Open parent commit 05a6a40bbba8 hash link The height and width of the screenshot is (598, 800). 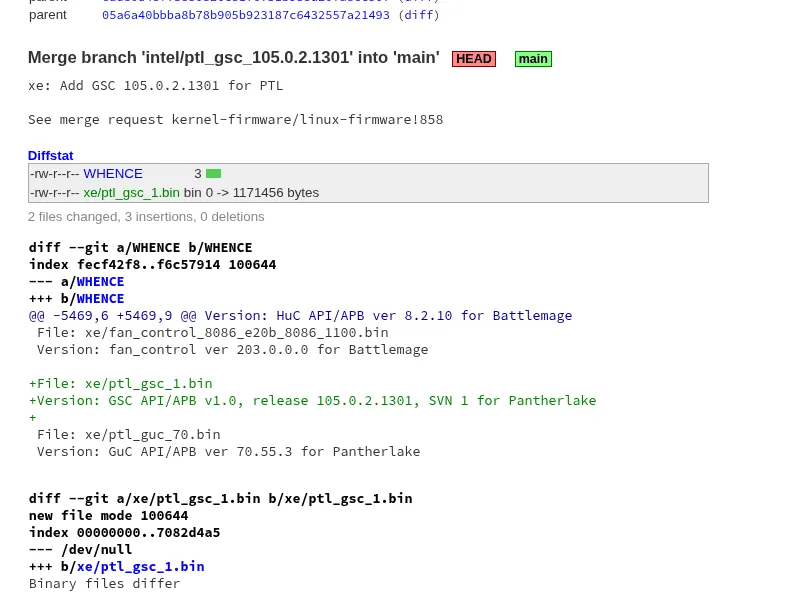pos(245,15)
